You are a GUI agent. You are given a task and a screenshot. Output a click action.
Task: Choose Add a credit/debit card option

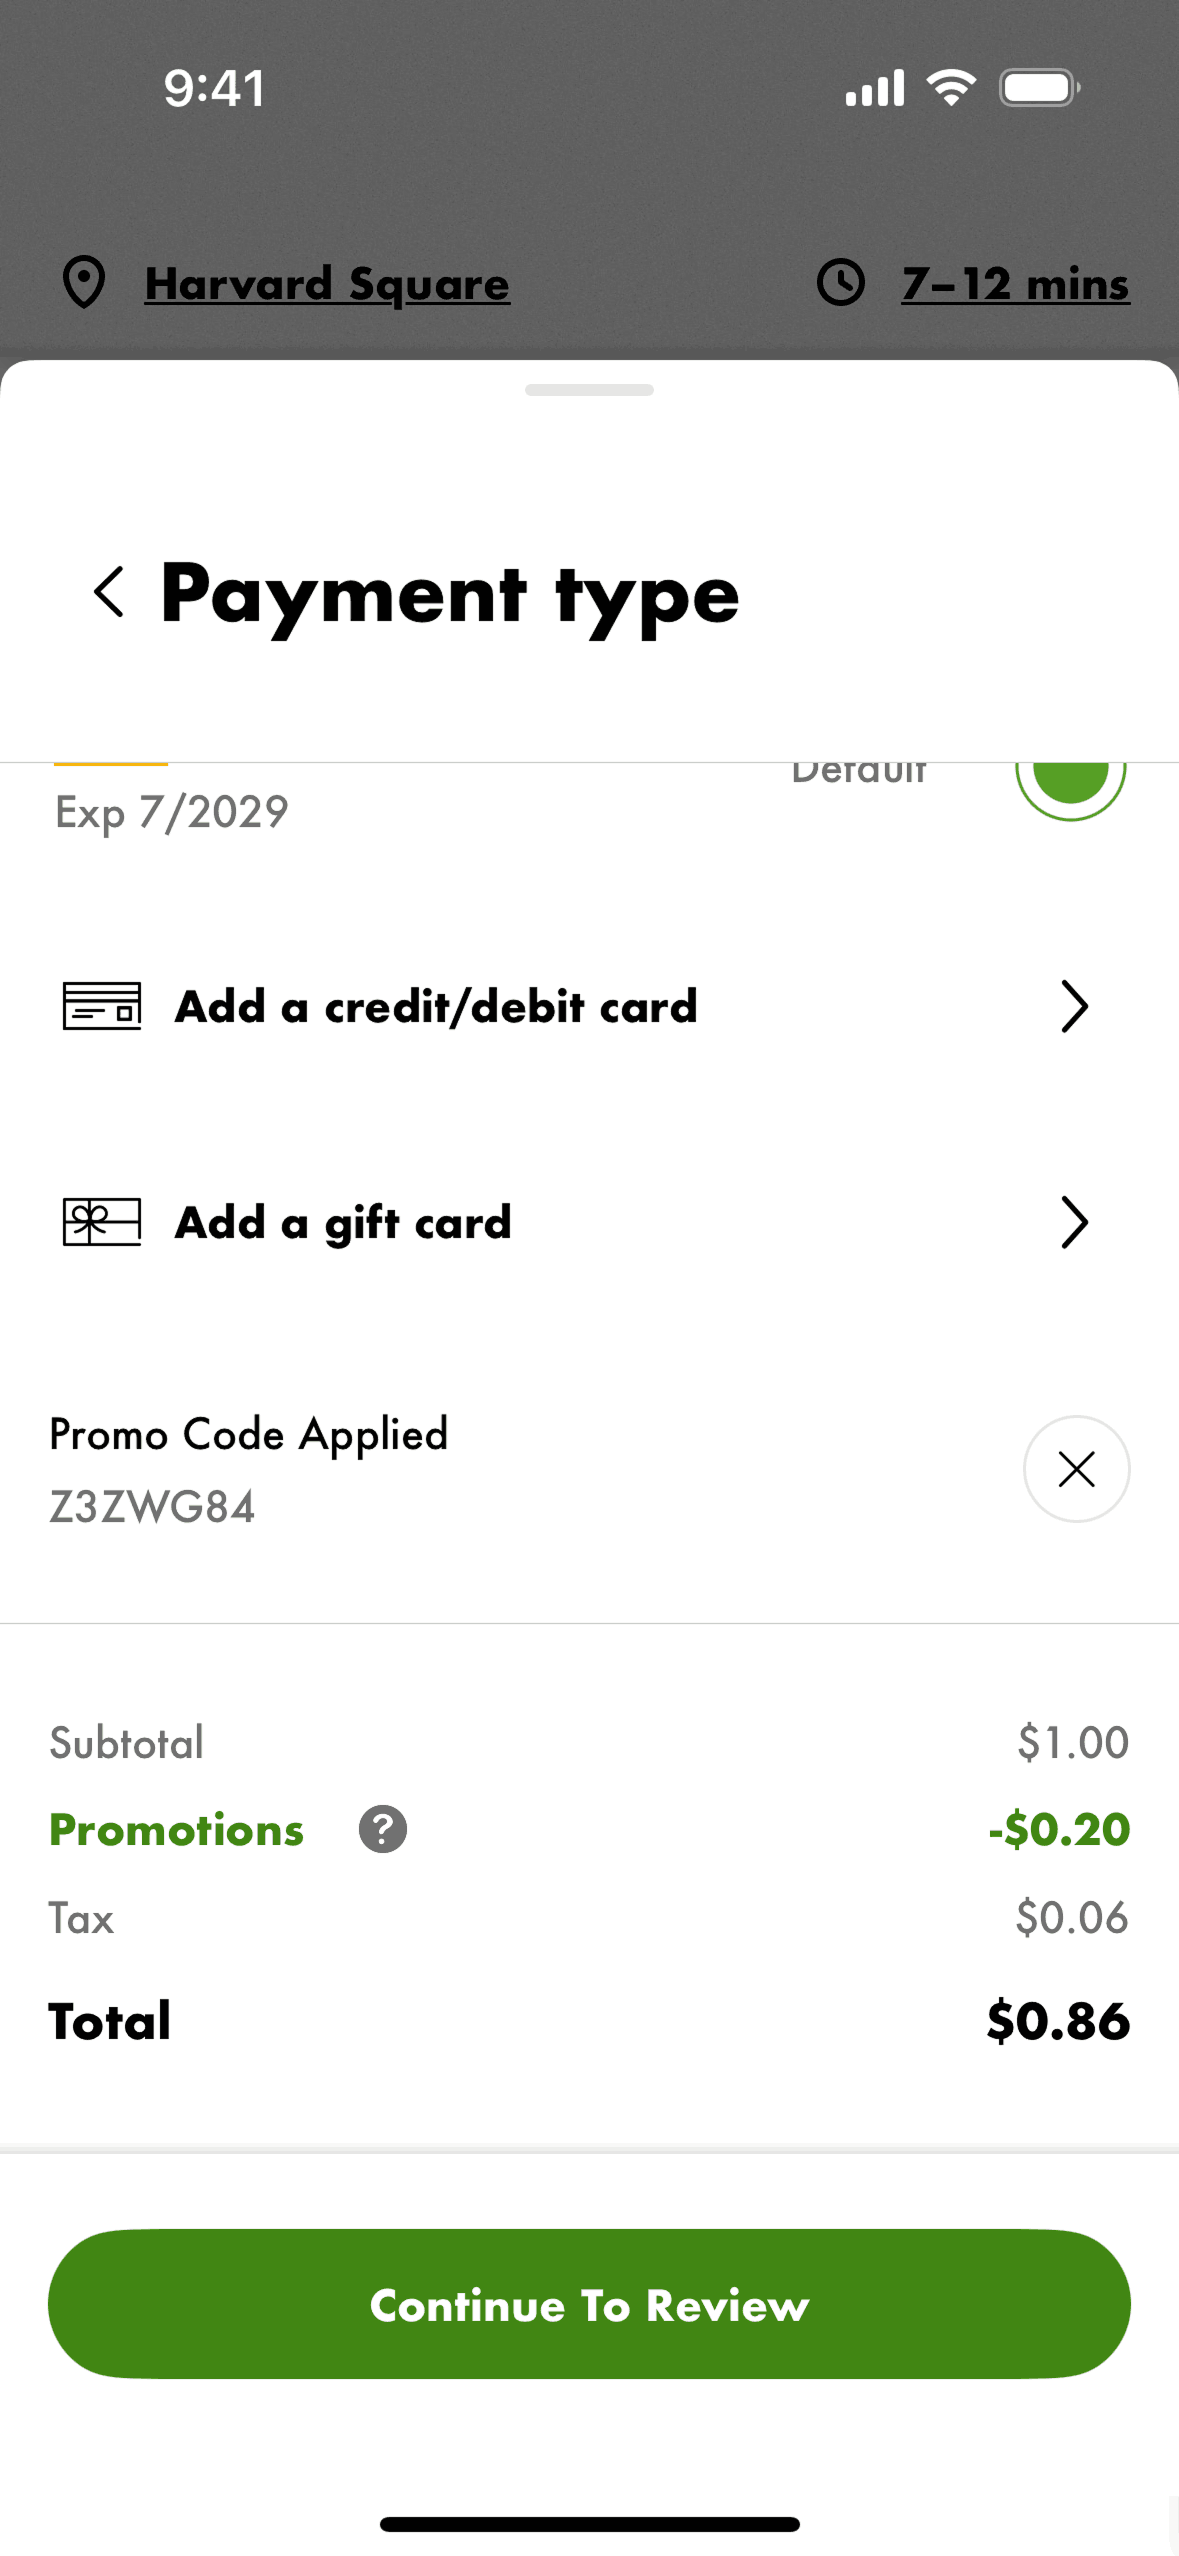pos(436,1006)
